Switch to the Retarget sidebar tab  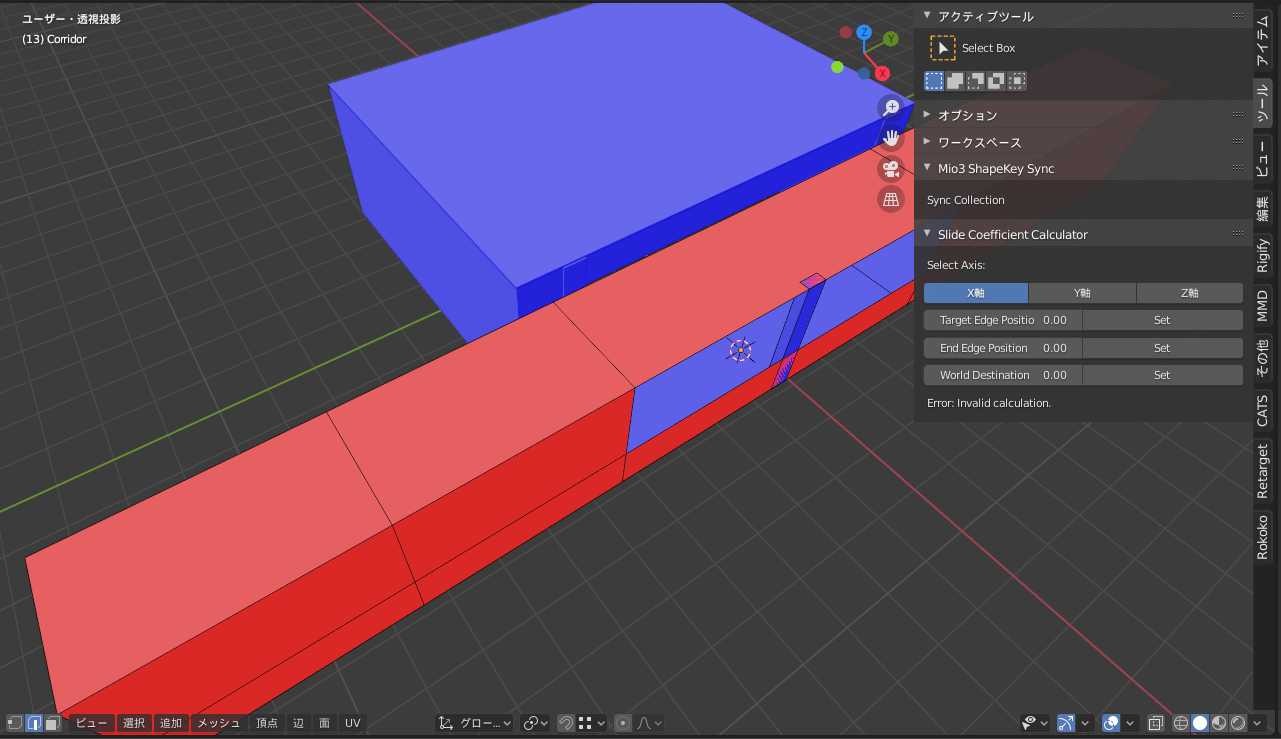pos(1263,471)
